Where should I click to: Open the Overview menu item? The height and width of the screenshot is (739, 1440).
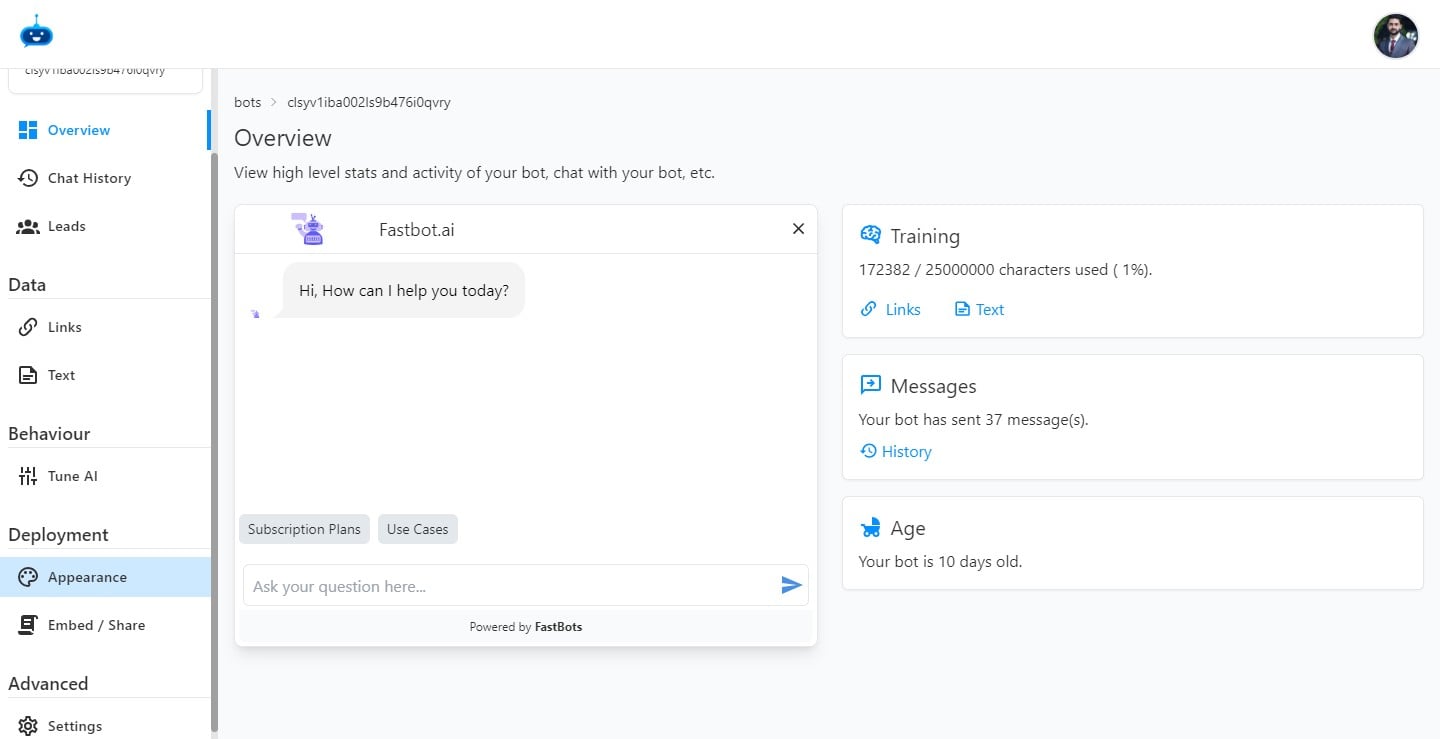(78, 130)
